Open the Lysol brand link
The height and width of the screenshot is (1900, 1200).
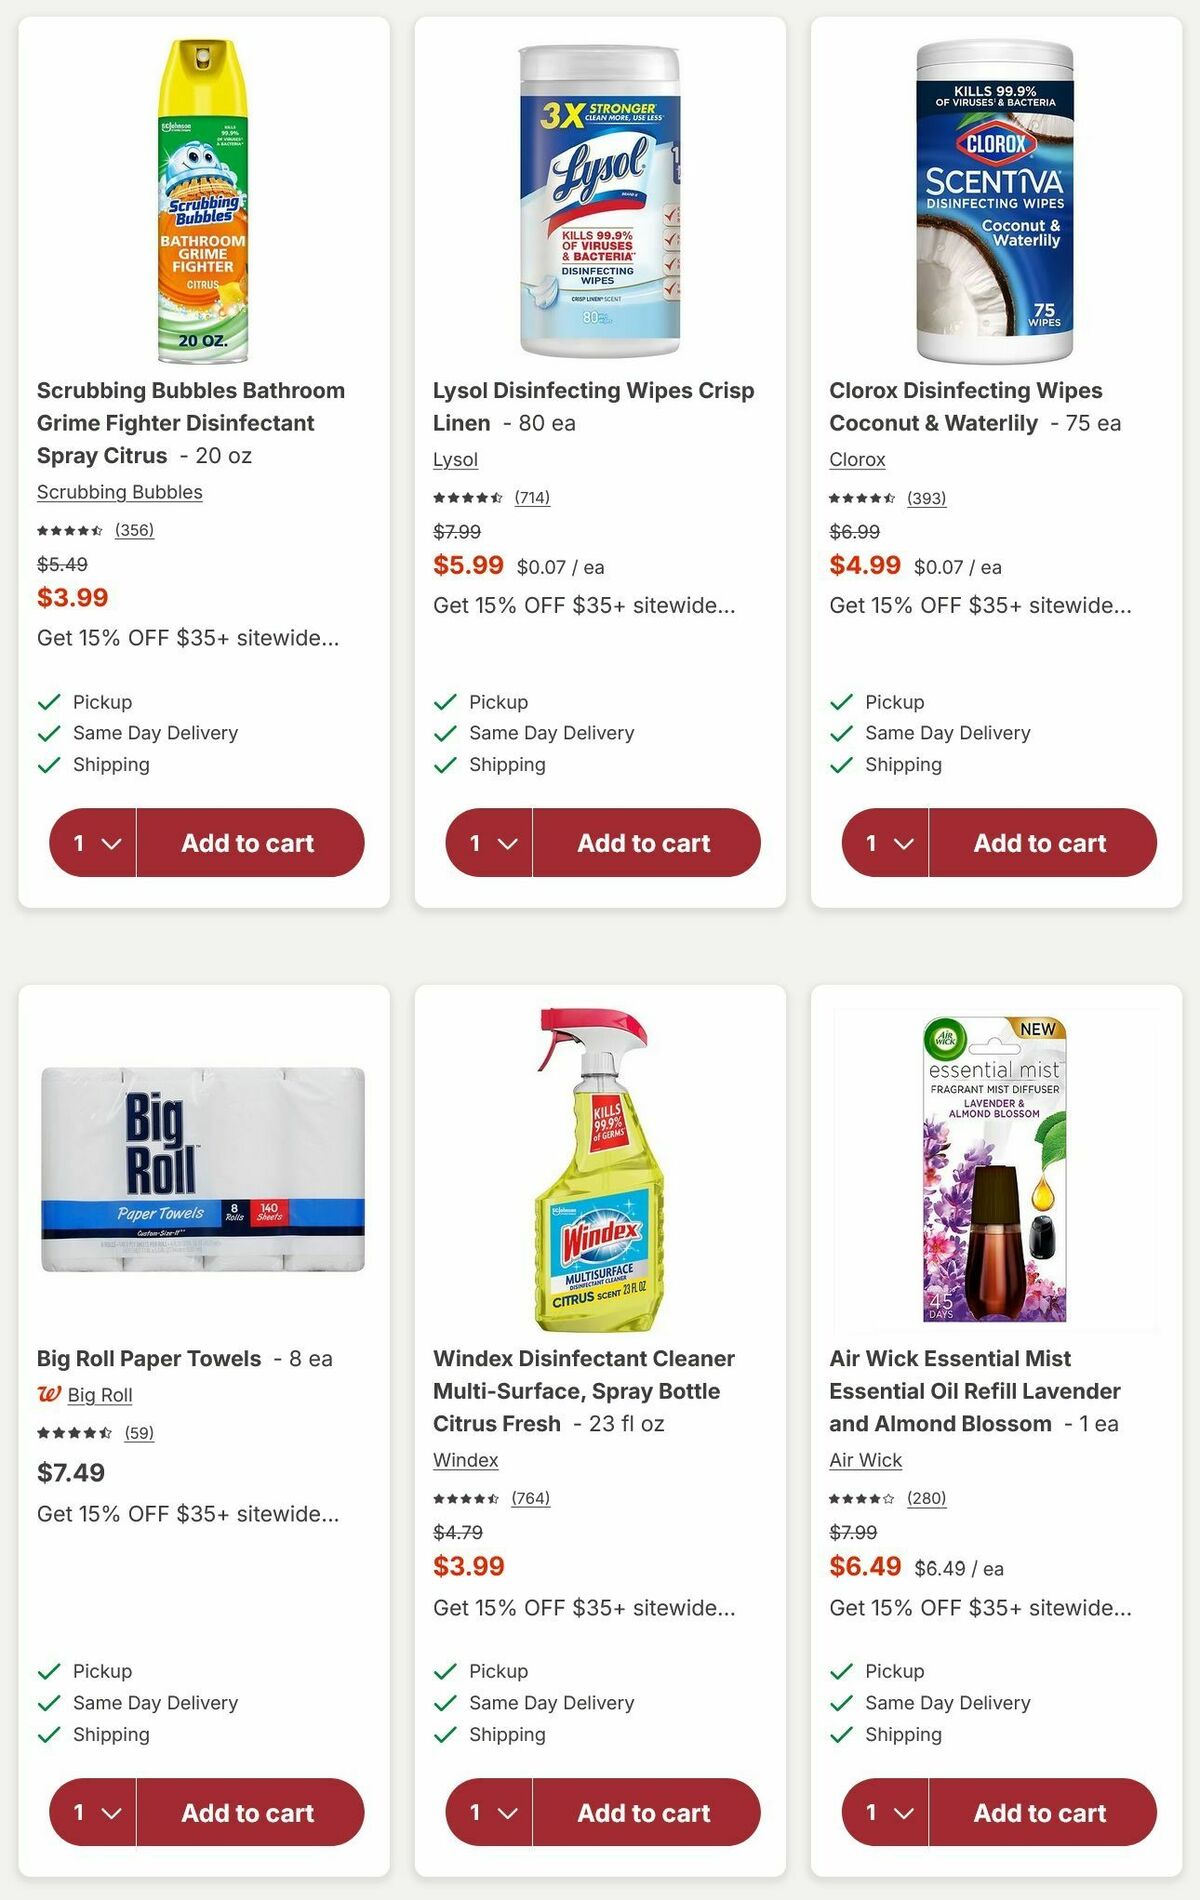pyautogui.click(x=456, y=459)
